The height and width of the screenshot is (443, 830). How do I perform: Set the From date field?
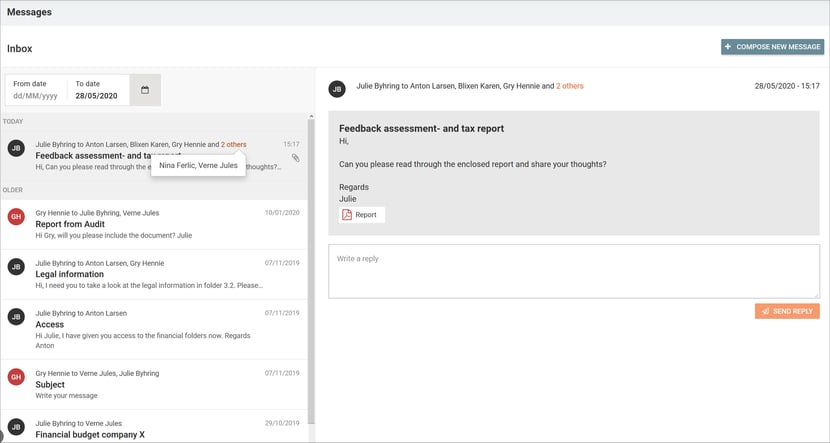tap(36, 90)
